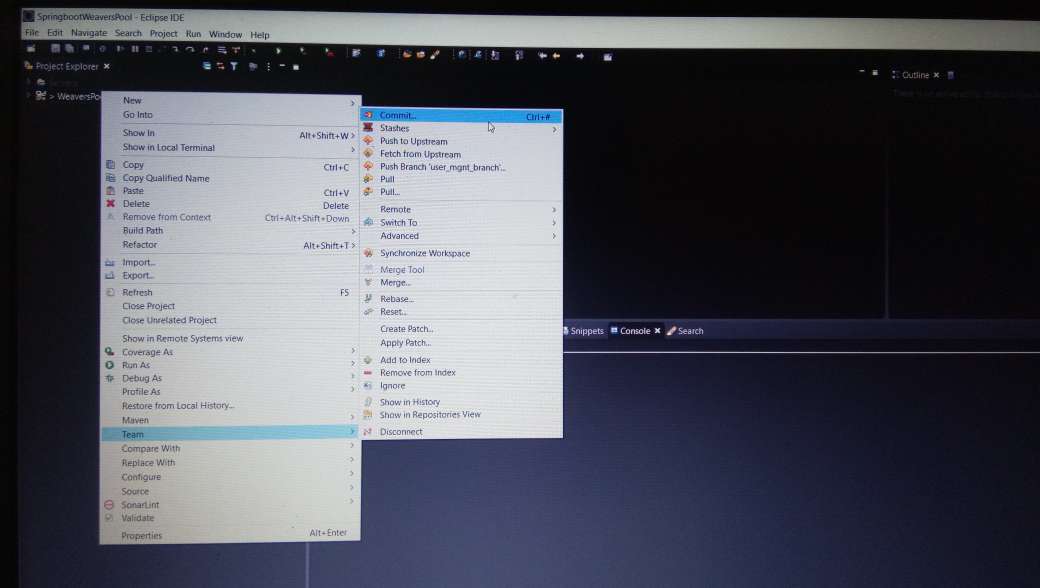Click the Step Over toolbar icon
The image size is (1040, 588).
(x=190, y=50)
